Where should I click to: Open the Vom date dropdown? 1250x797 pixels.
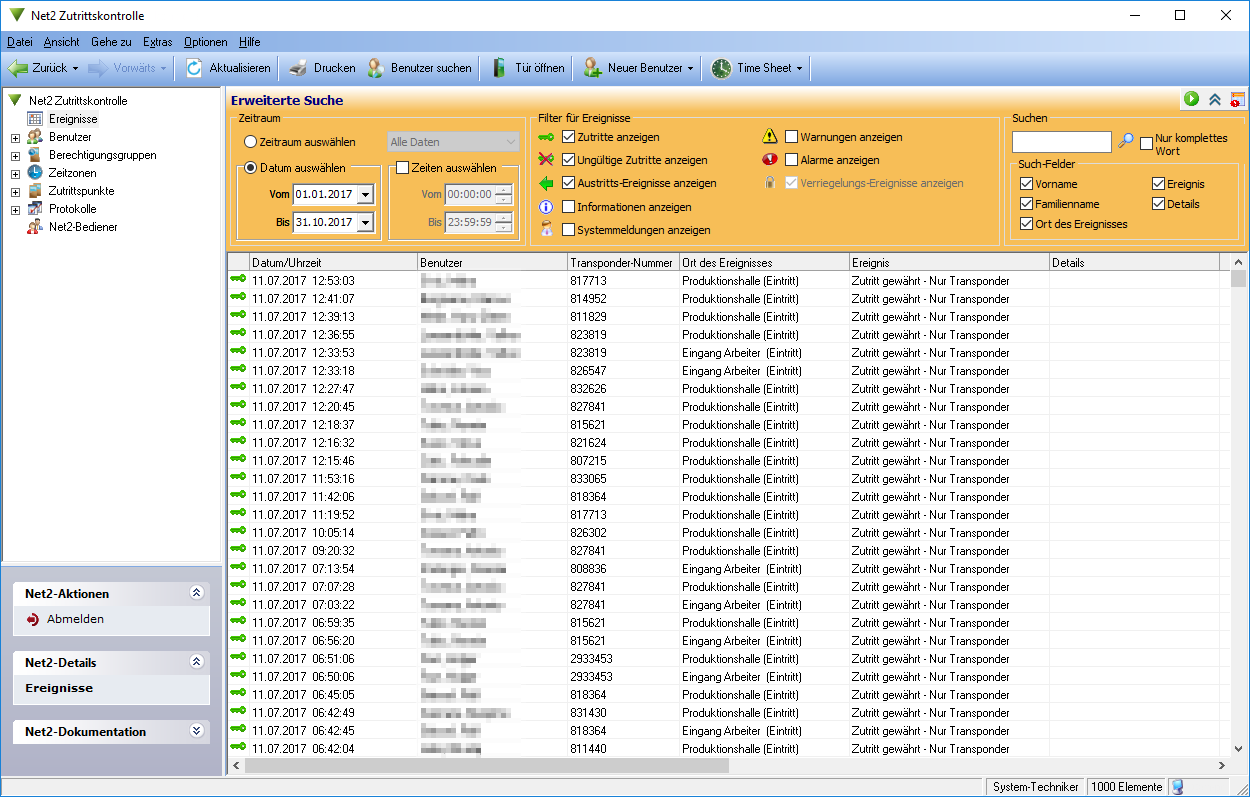click(x=365, y=195)
